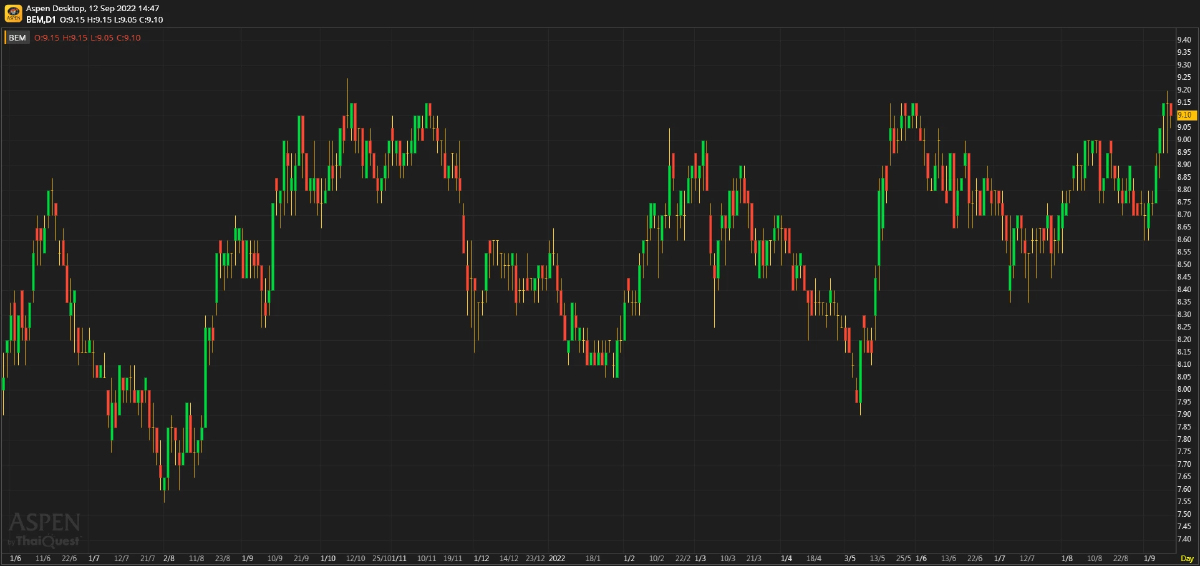The height and width of the screenshot is (566, 1200).
Task: Click the 8.50 price on the price axis
Action: (1184, 264)
